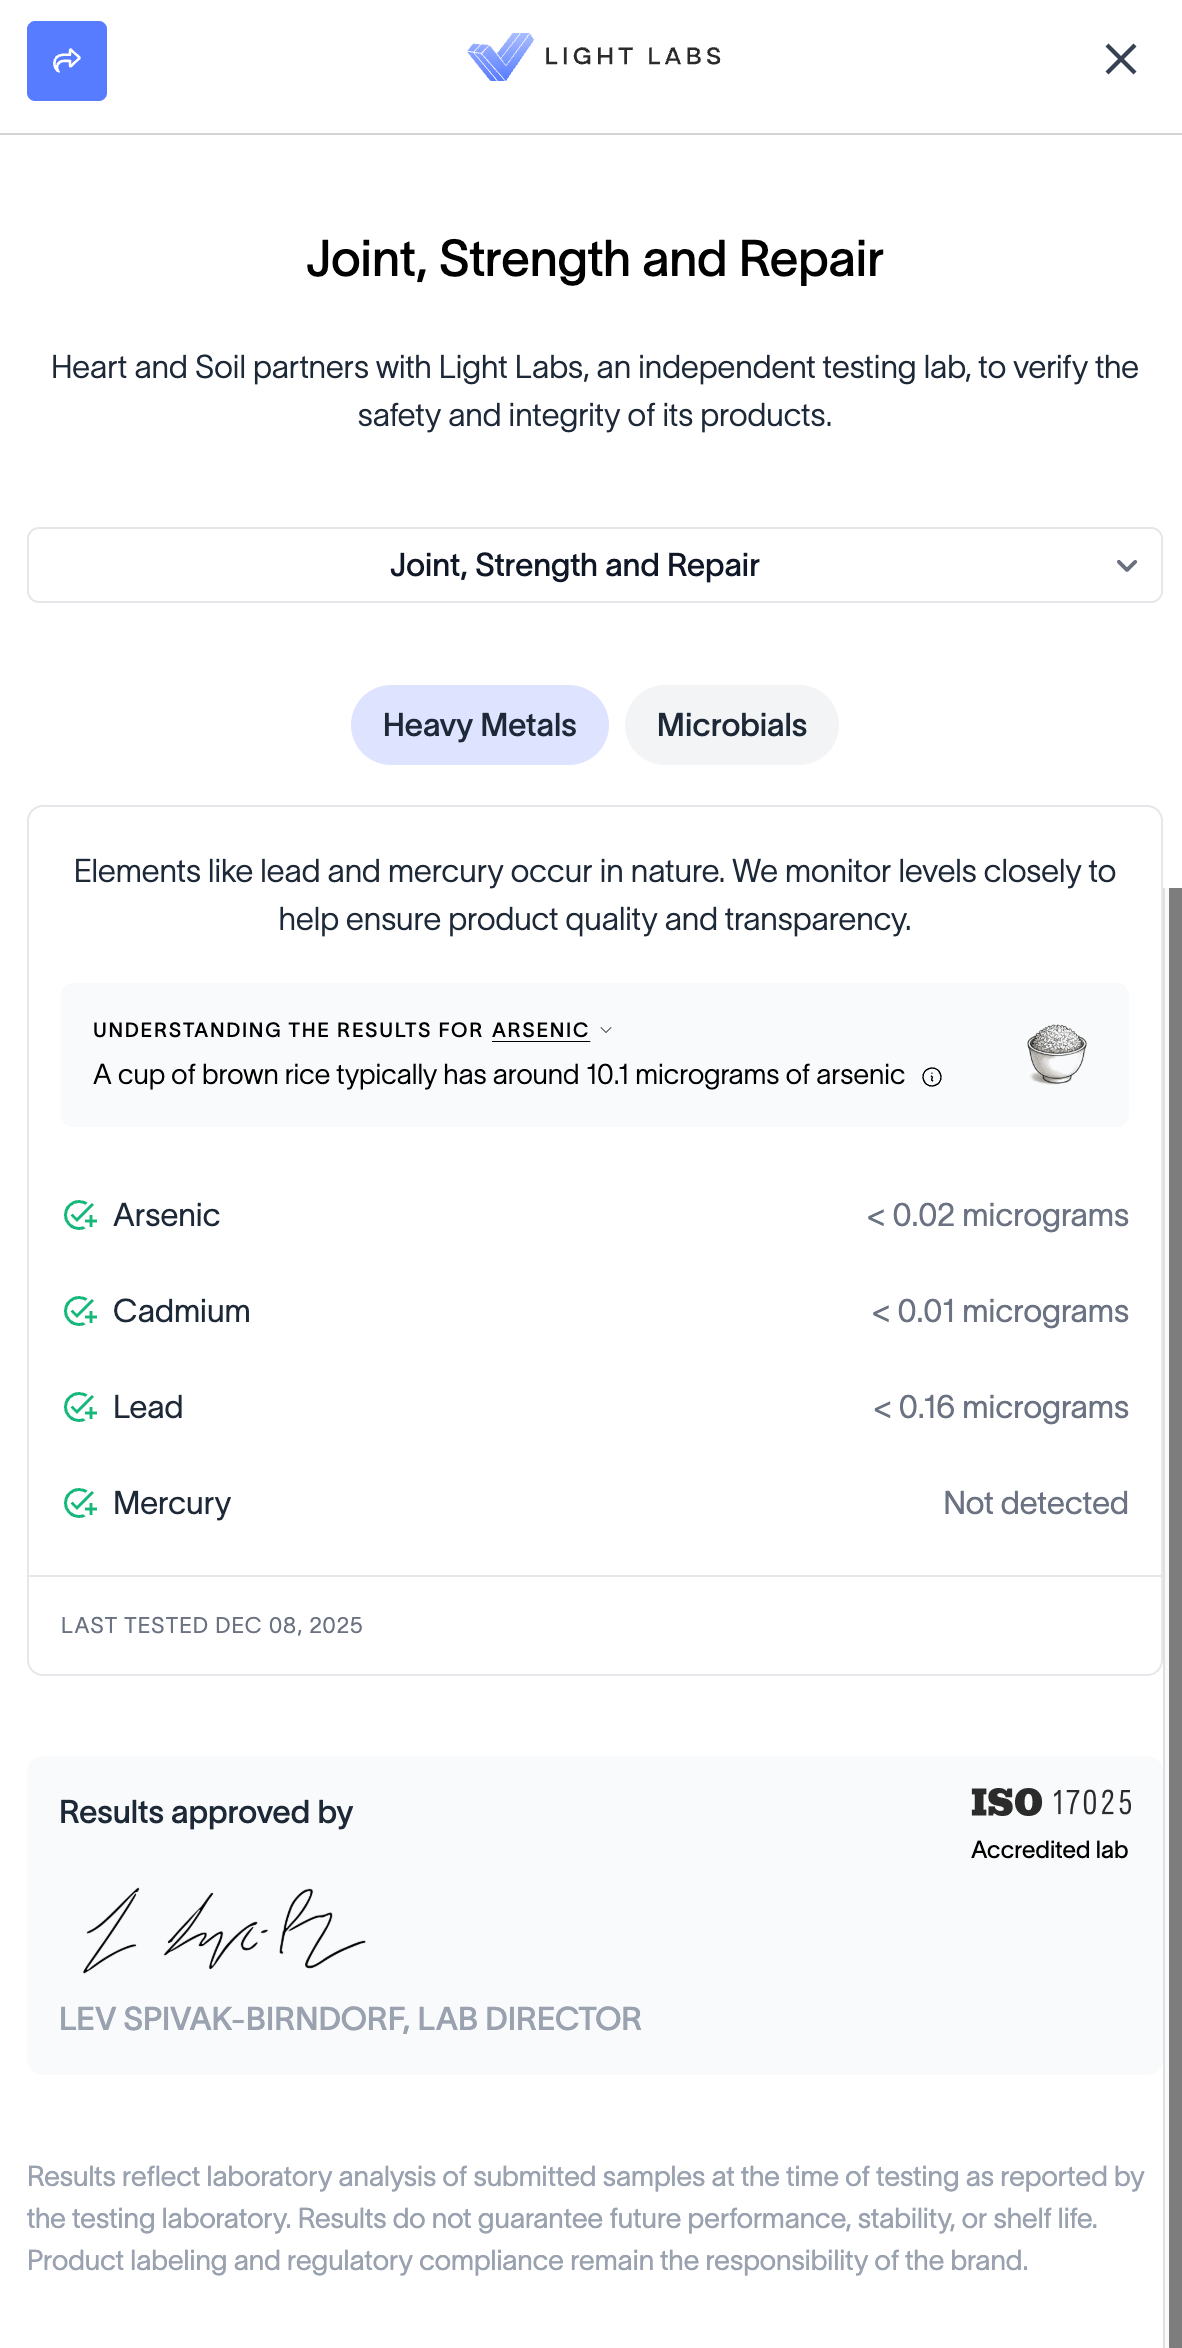Image resolution: width=1182 pixels, height=2348 pixels.
Task: Click the Mercury Not detected result
Action: 1035,1503
